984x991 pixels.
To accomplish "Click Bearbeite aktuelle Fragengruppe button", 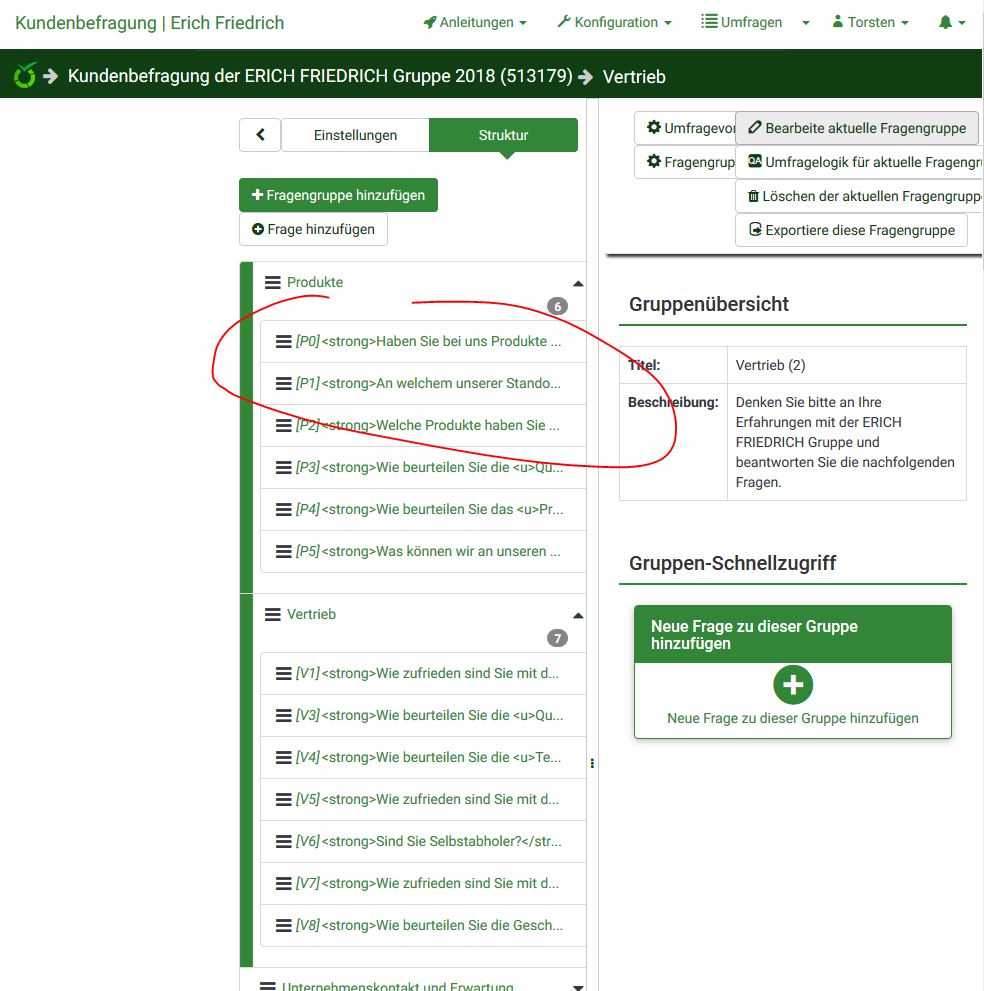I will [856, 128].
